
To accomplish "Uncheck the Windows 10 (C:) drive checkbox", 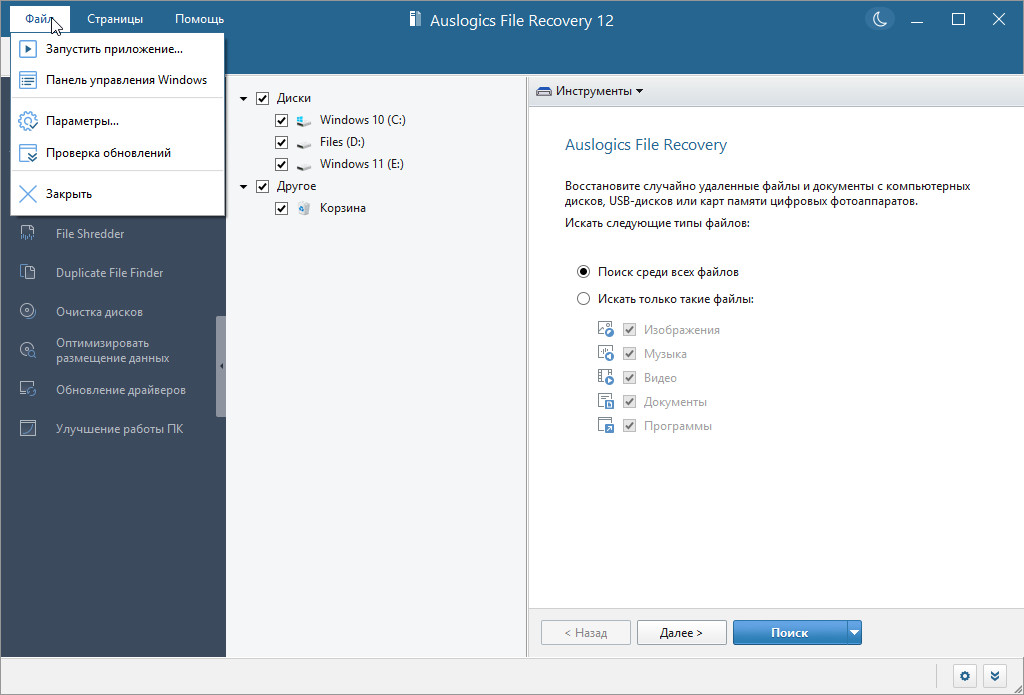I will click(282, 120).
